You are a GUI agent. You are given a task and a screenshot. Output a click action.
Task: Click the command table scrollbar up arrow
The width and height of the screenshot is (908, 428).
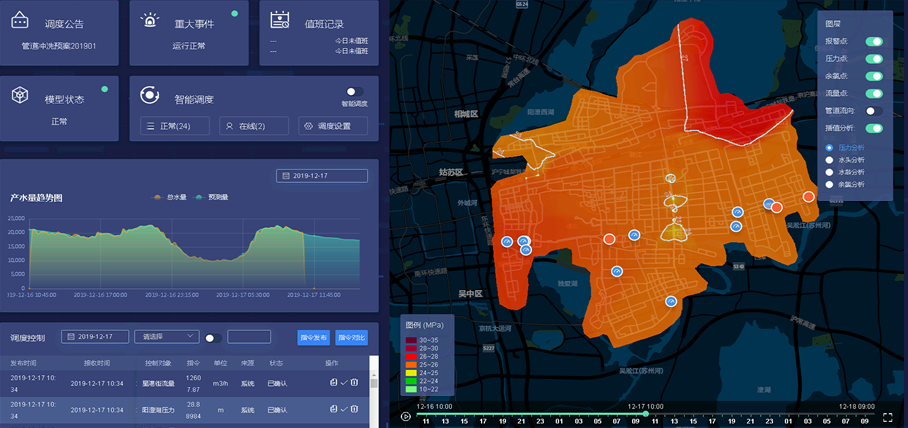click(x=374, y=375)
